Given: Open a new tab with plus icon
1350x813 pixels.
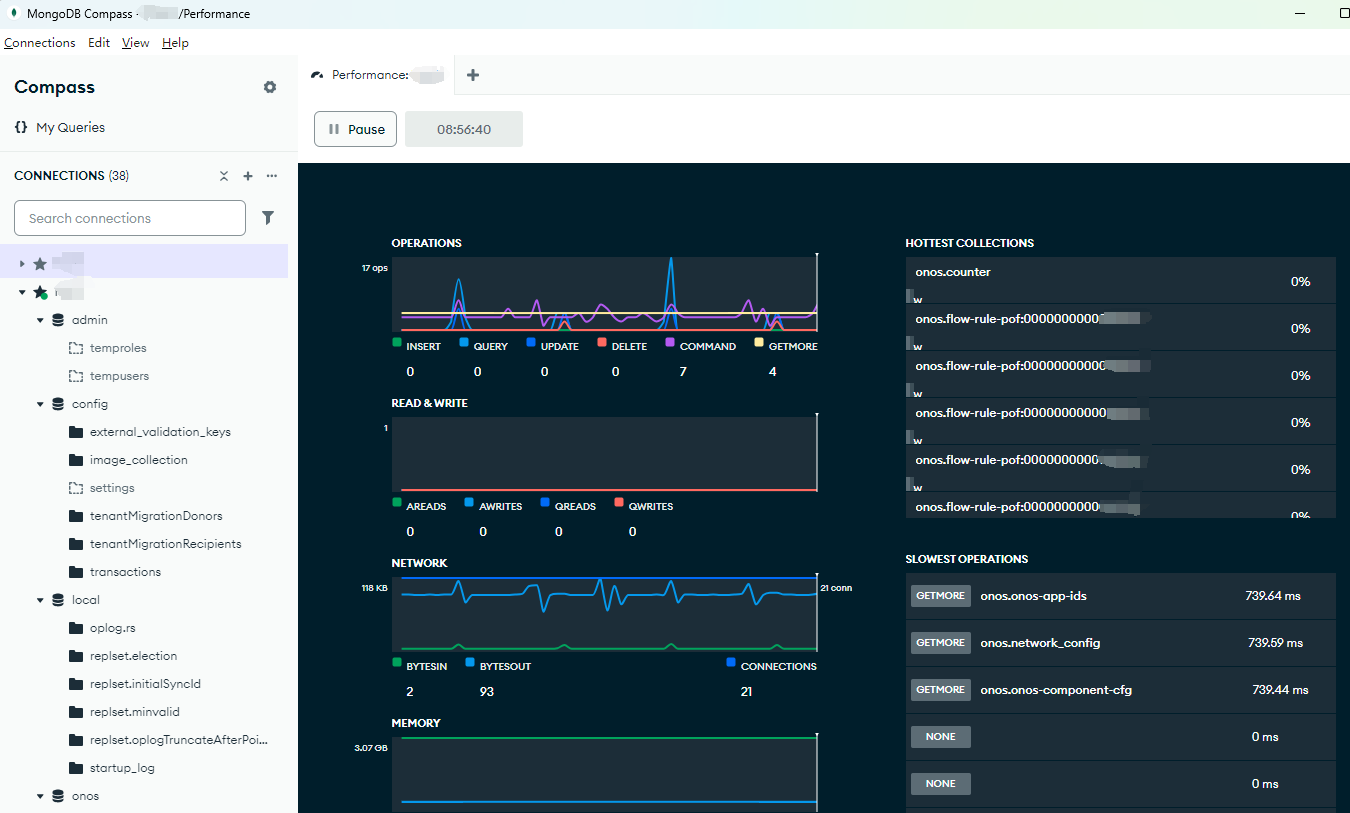Looking at the screenshot, I should click(x=473, y=75).
